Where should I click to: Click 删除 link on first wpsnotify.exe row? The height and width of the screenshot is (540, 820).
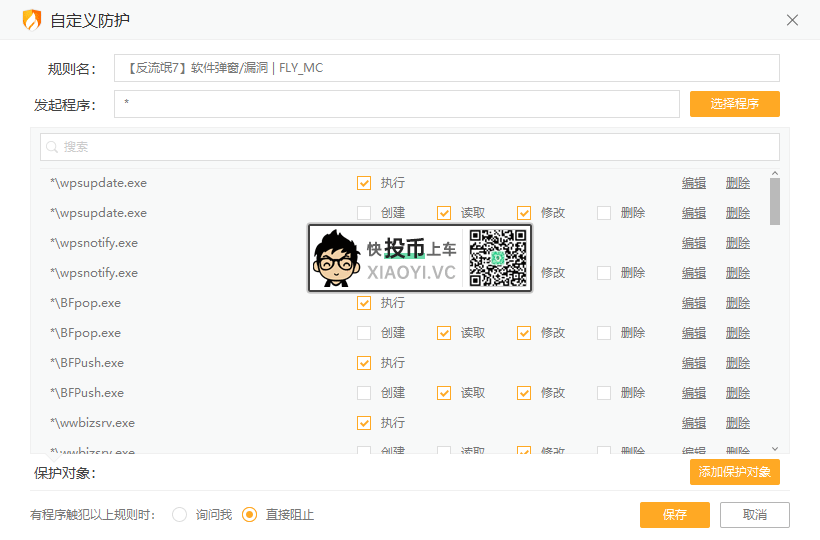[x=738, y=243]
